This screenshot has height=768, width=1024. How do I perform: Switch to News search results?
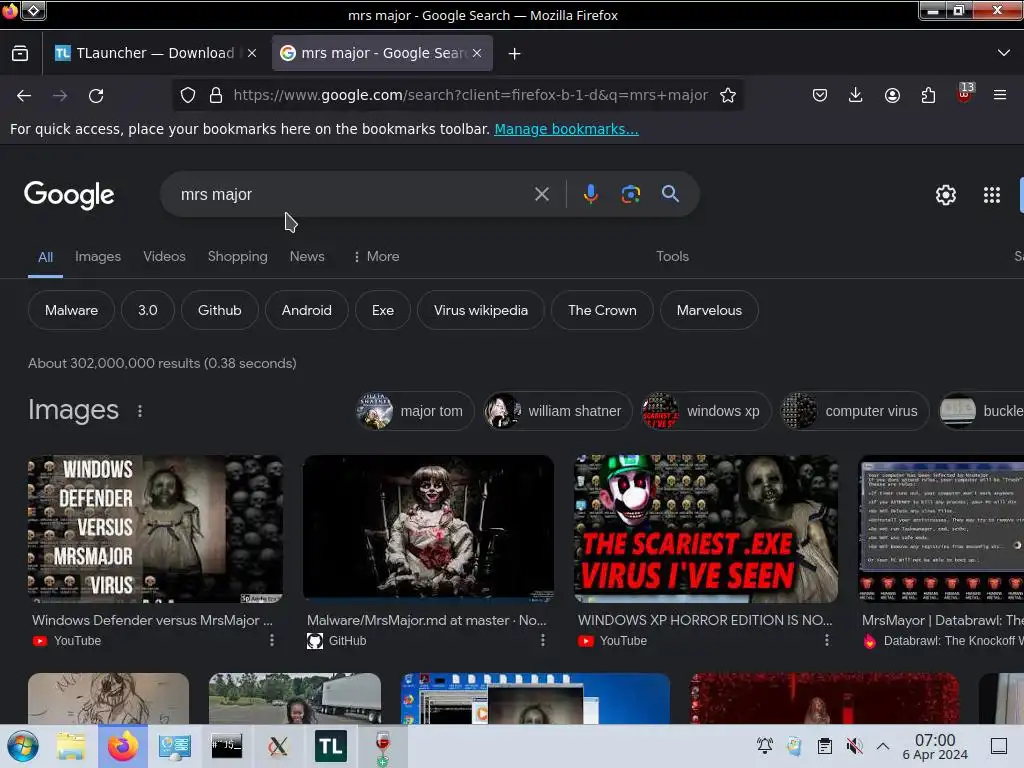(307, 257)
